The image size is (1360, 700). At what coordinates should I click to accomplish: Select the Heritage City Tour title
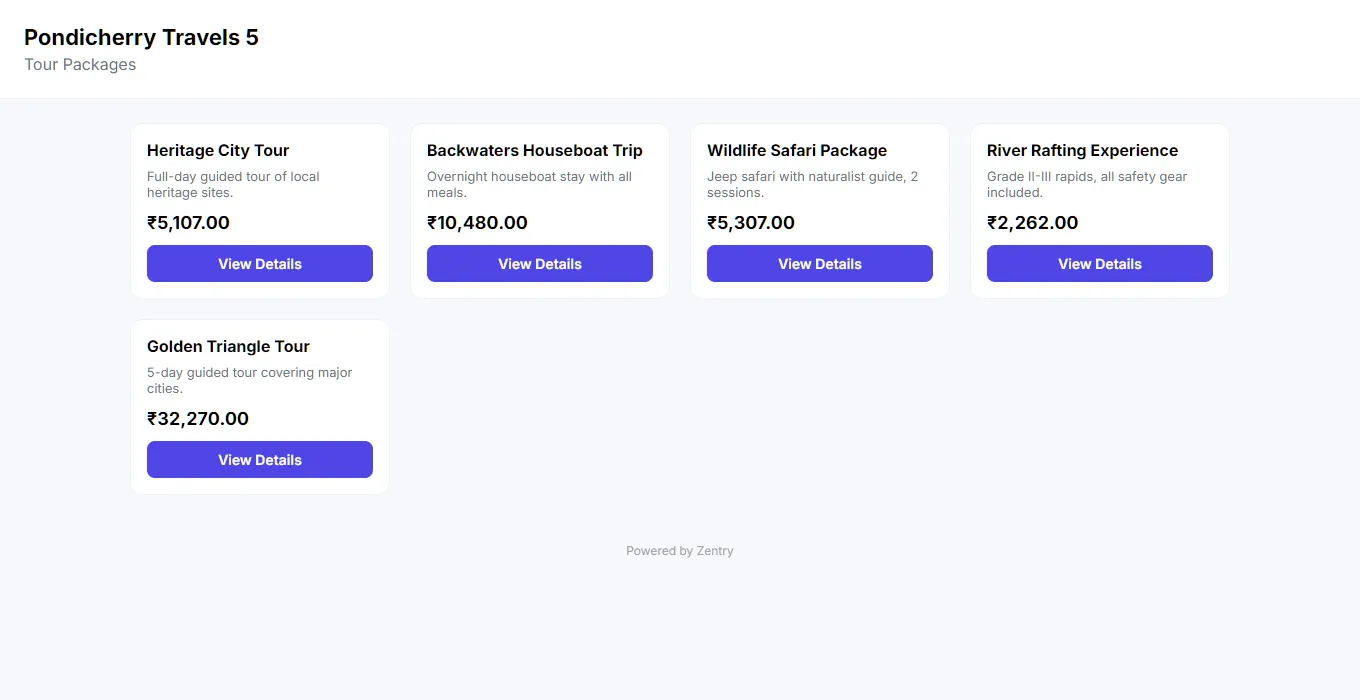[x=218, y=151]
